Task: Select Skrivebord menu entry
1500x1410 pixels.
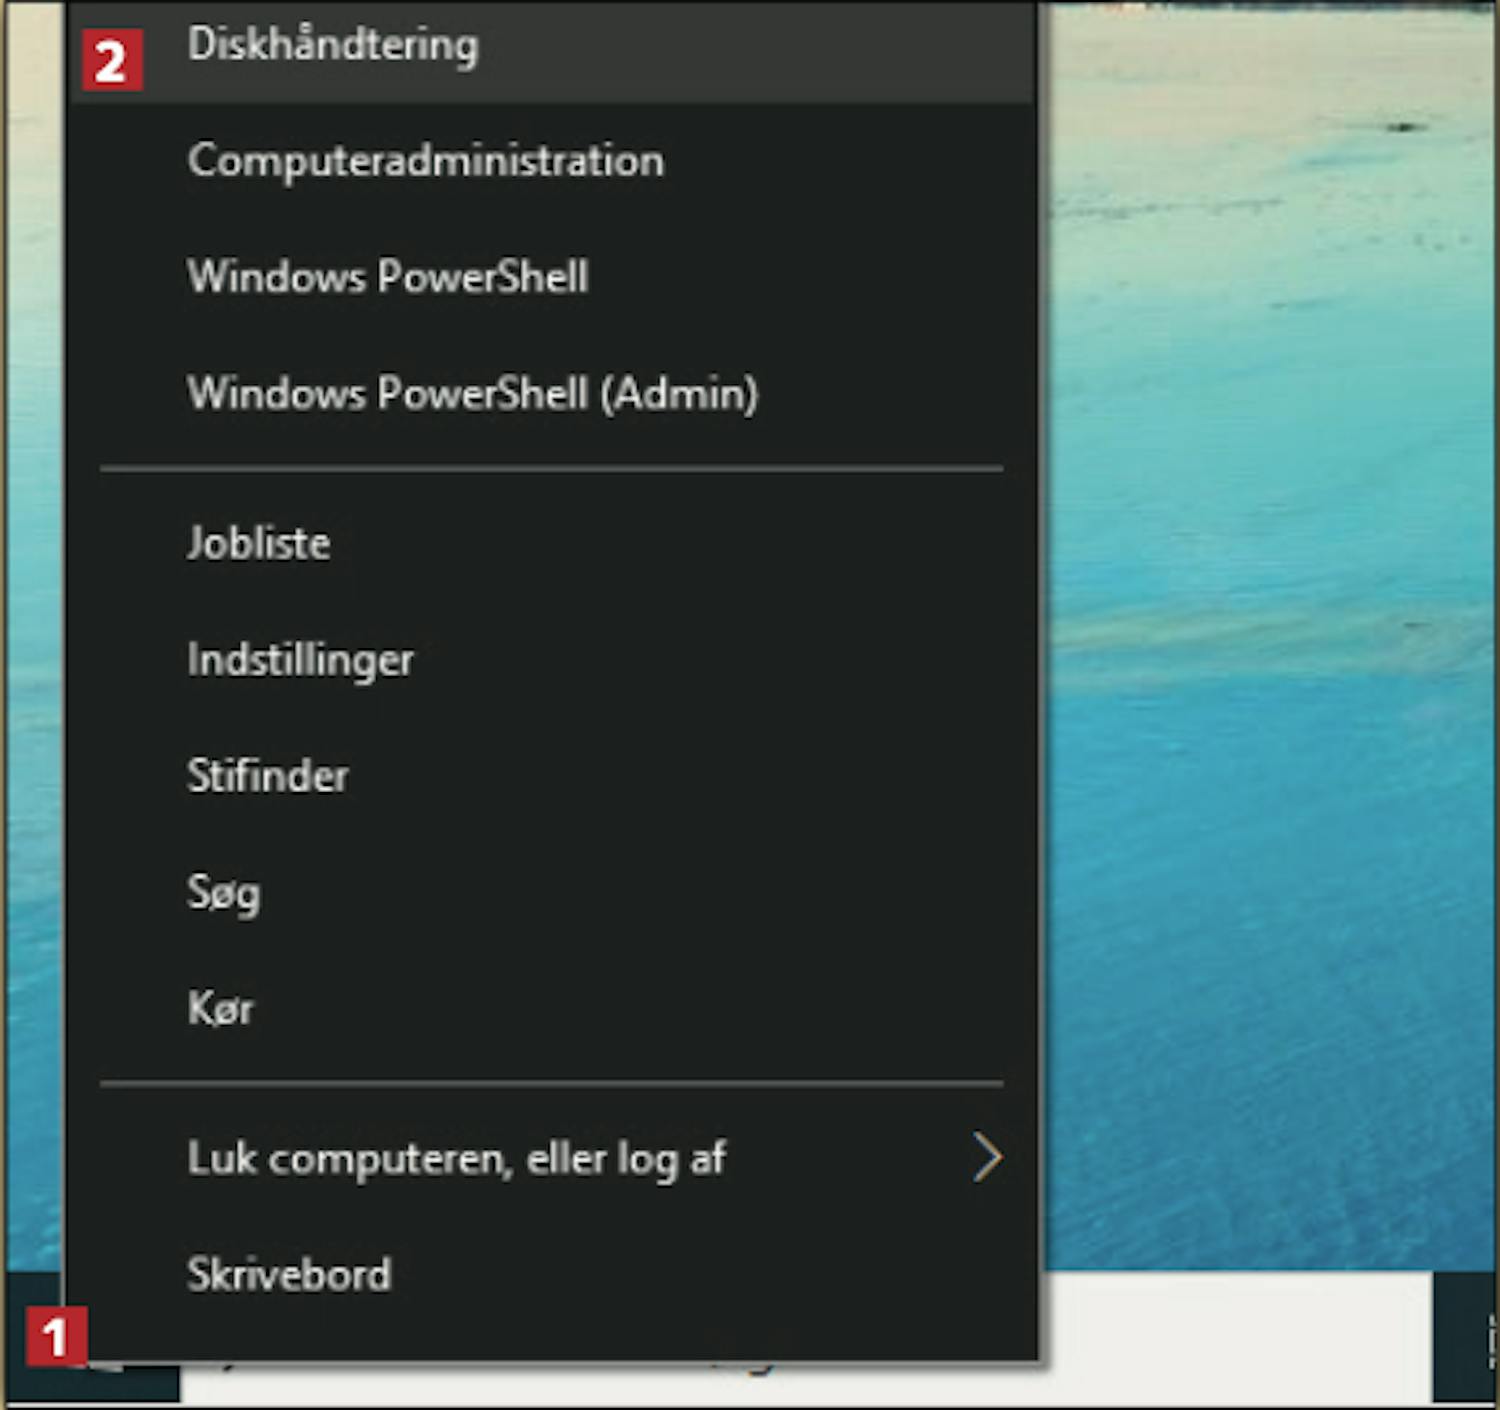Action: (552, 1275)
